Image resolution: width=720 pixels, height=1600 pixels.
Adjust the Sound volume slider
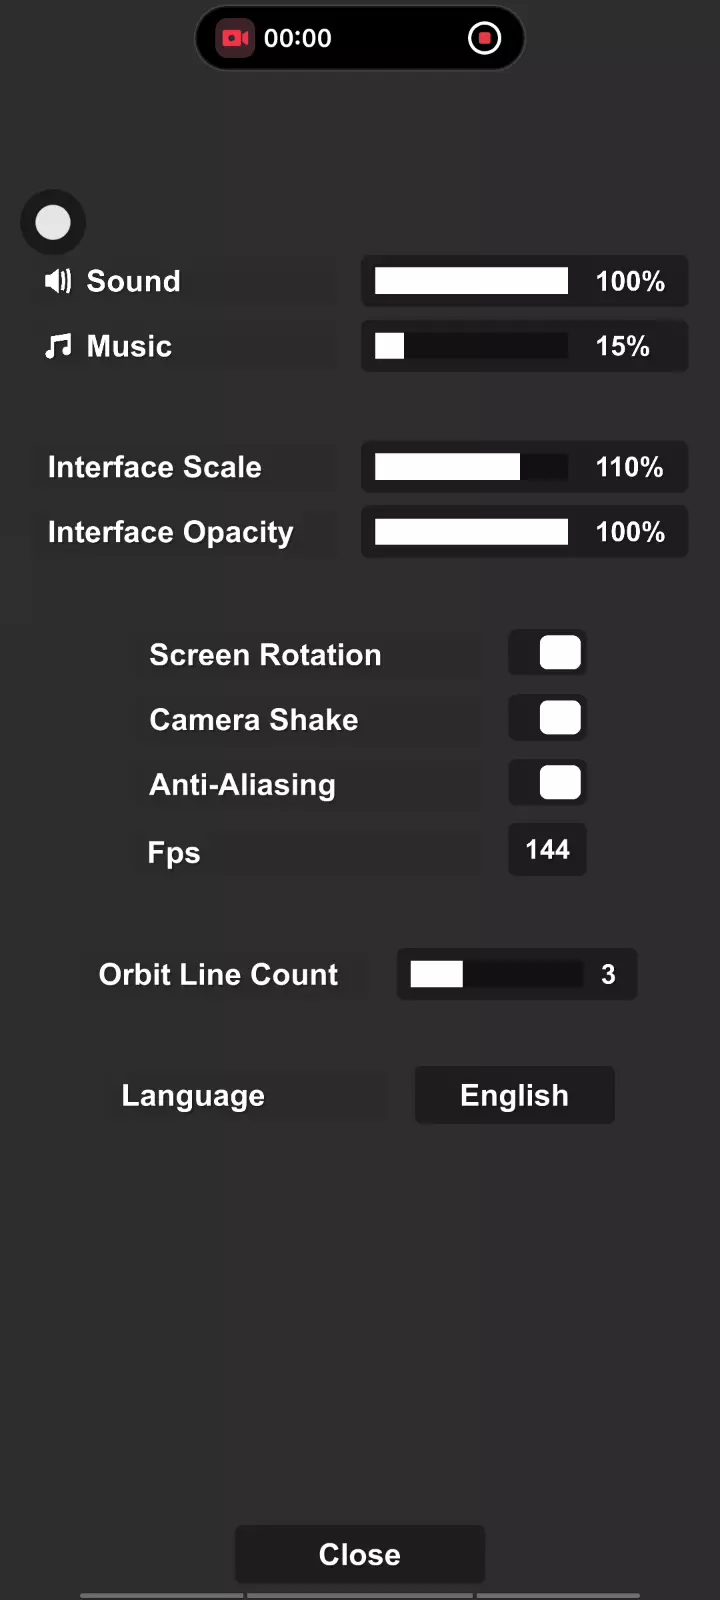point(471,281)
